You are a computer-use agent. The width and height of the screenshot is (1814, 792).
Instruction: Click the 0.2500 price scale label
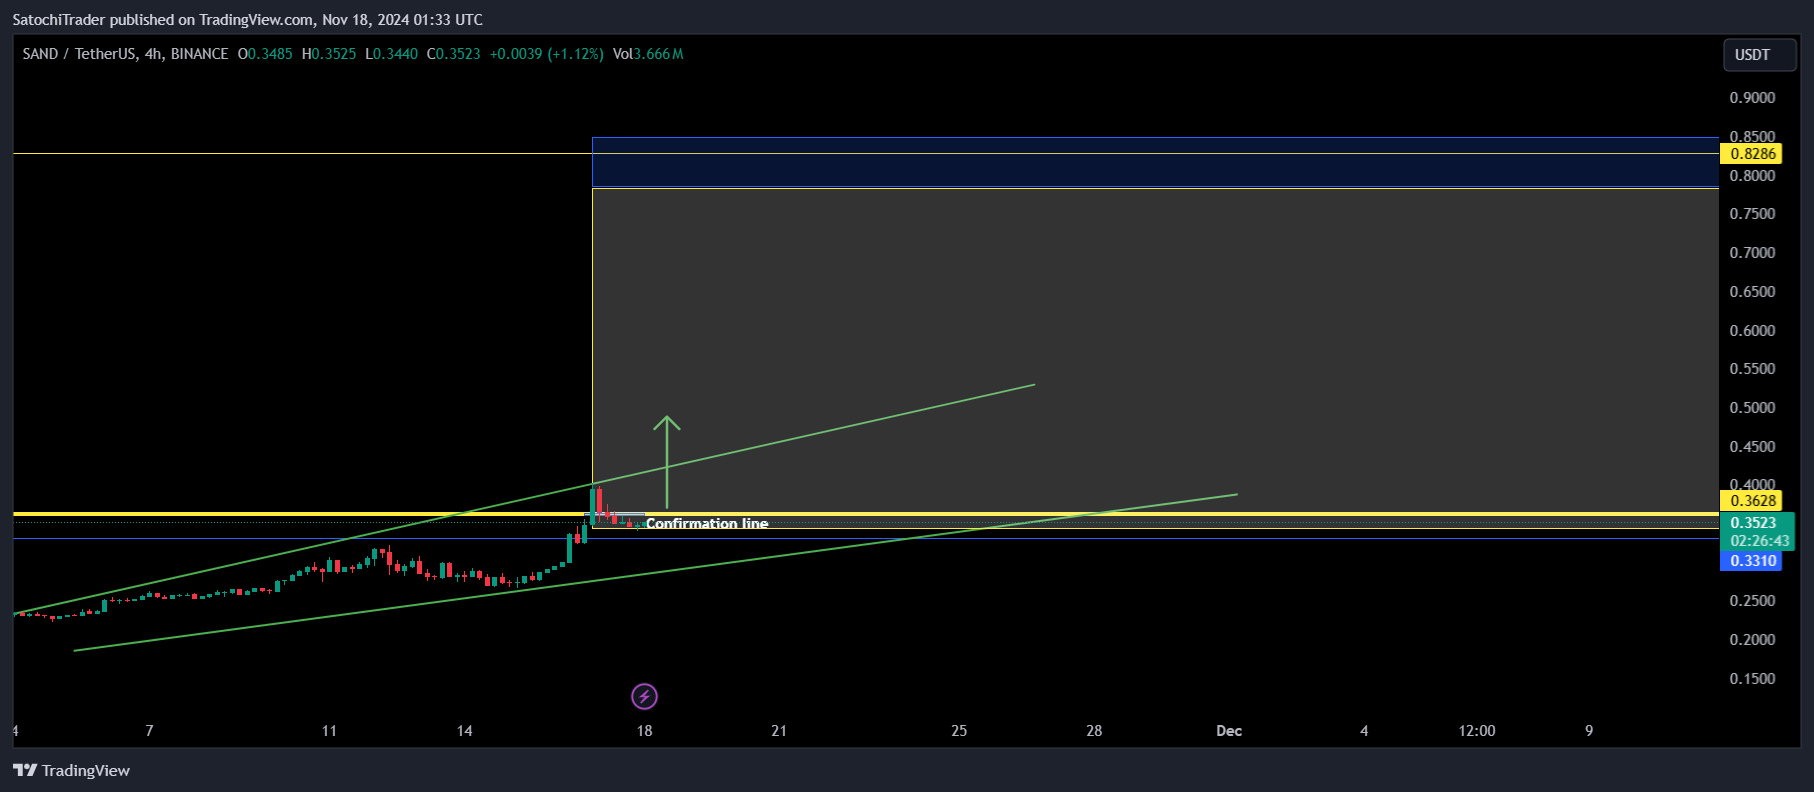point(1752,601)
